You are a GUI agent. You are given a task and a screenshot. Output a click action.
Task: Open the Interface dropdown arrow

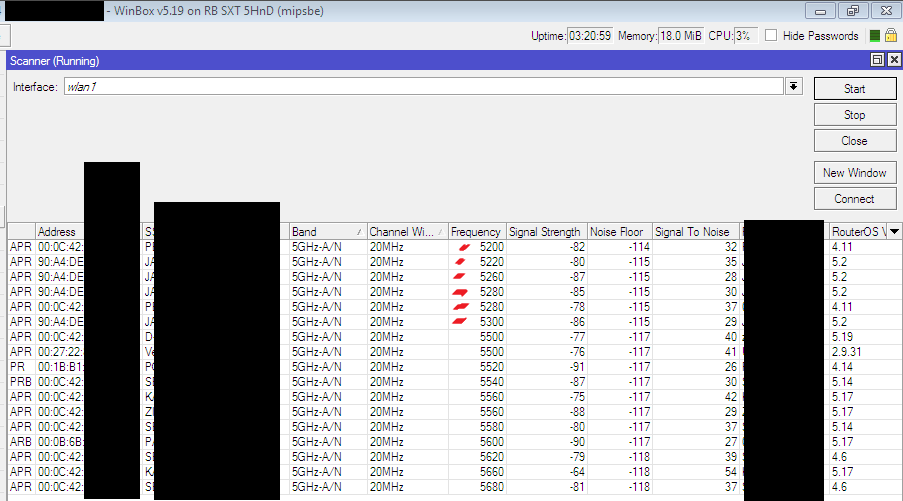(x=794, y=86)
